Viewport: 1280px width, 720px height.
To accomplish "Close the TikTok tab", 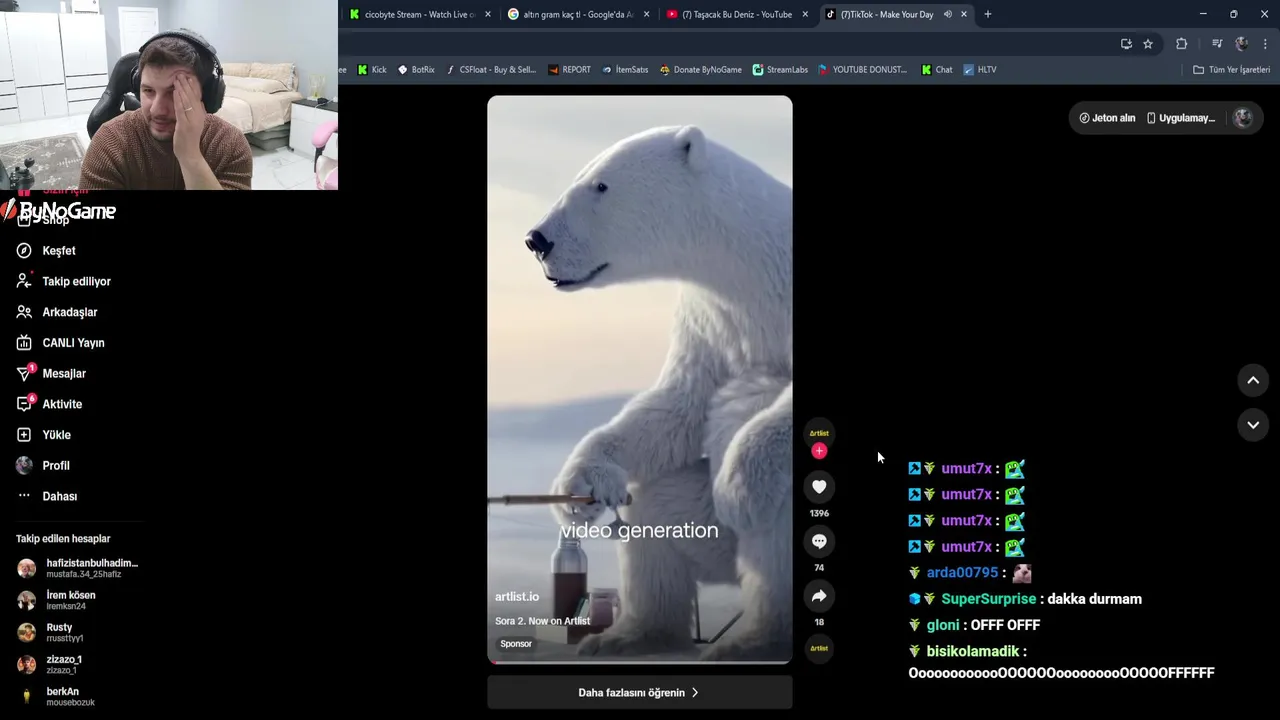I will (x=964, y=14).
